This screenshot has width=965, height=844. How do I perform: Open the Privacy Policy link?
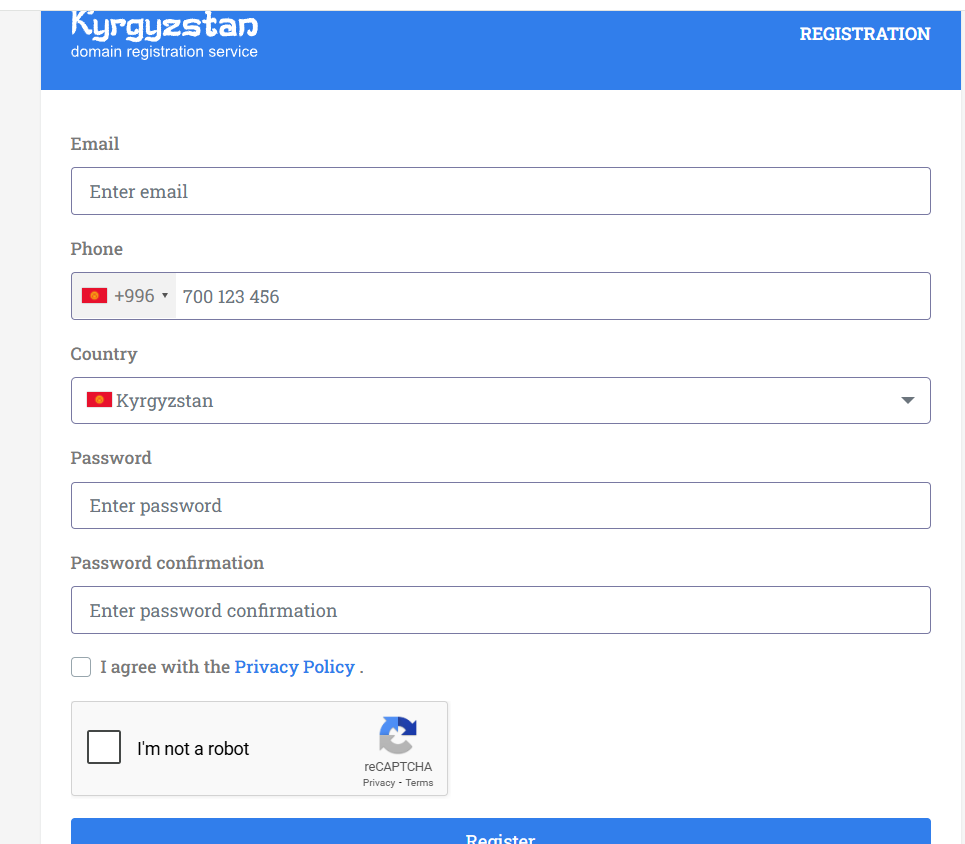click(x=294, y=667)
